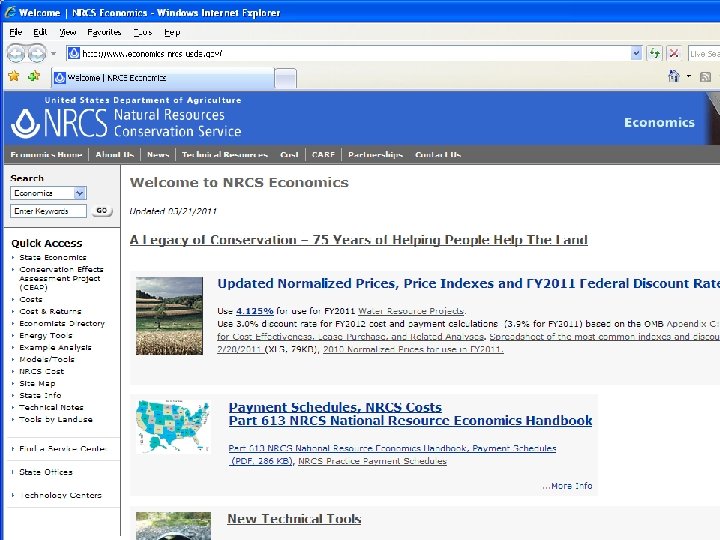
Task: Select the Welcome NRCS Economics tab
Action: pyautogui.click(x=163, y=78)
